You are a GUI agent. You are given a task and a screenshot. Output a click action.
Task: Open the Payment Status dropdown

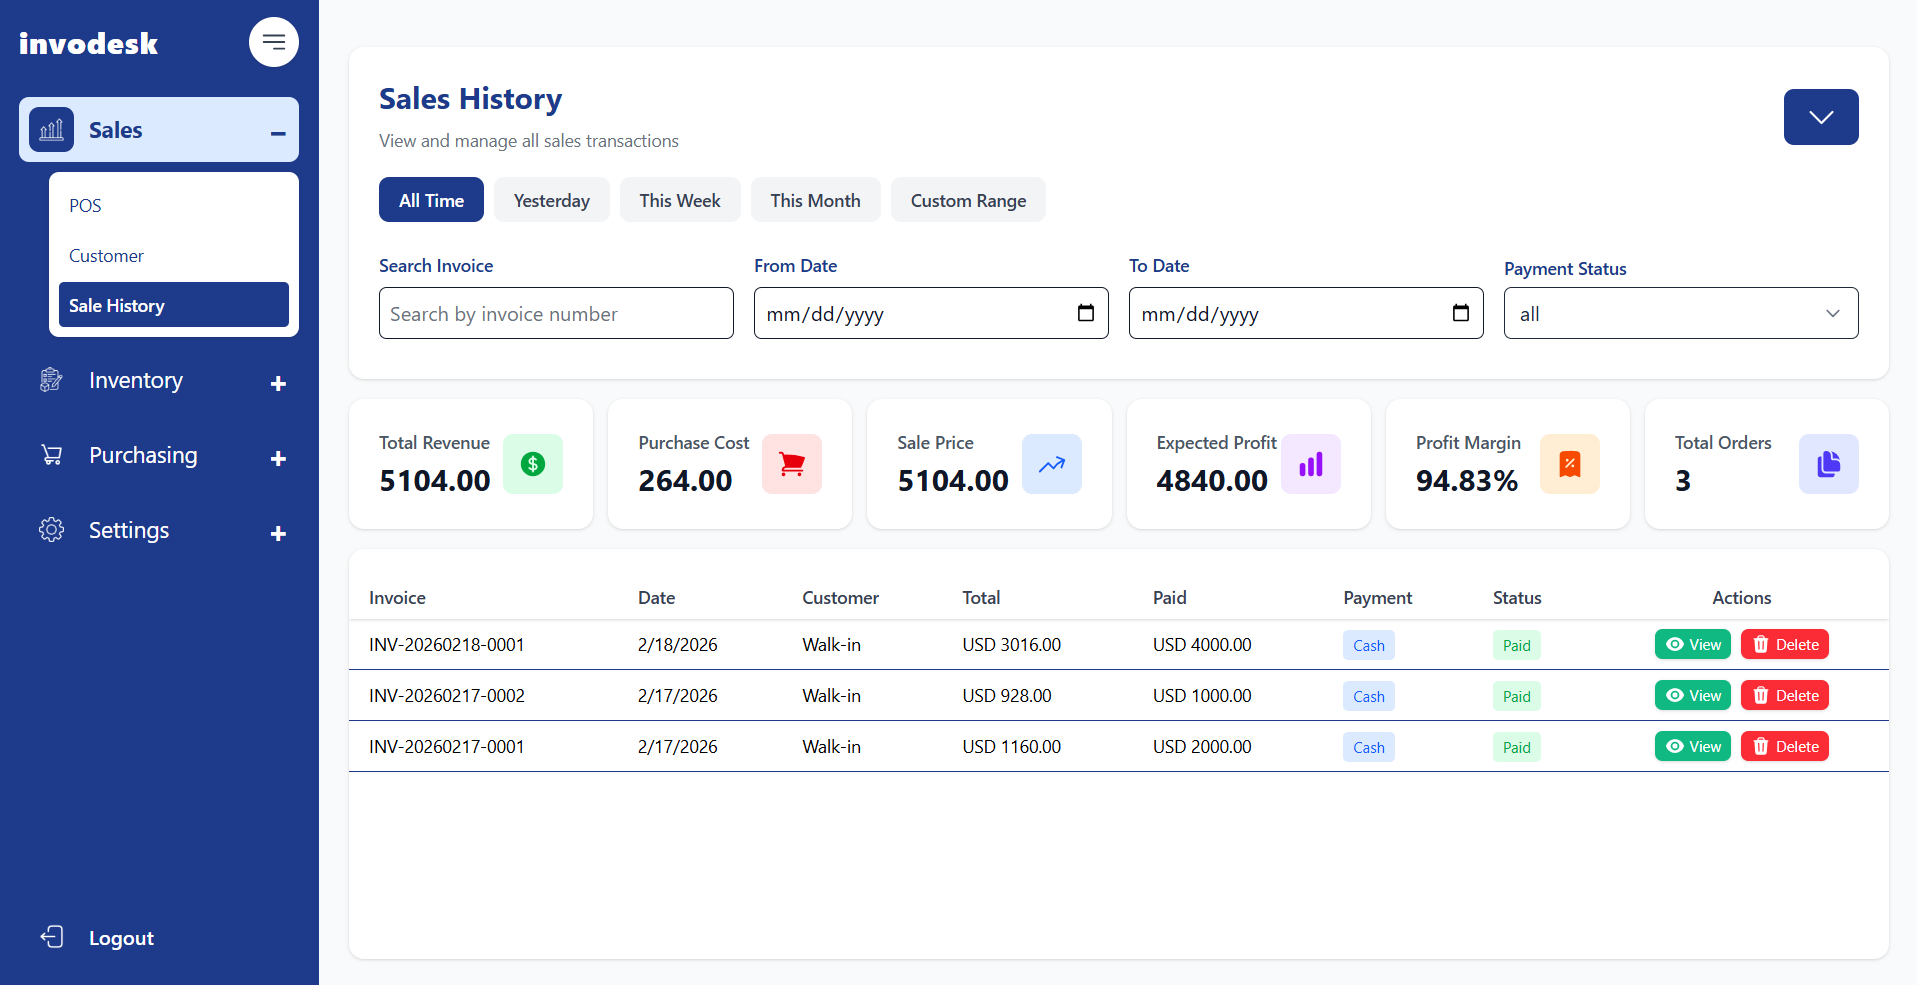(x=1680, y=313)
